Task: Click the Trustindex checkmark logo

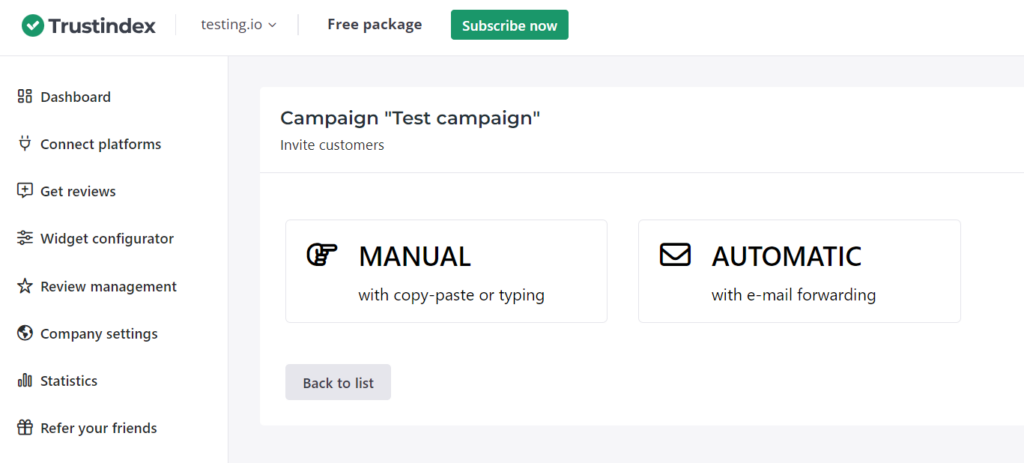Action: click(x=33, y=25)
